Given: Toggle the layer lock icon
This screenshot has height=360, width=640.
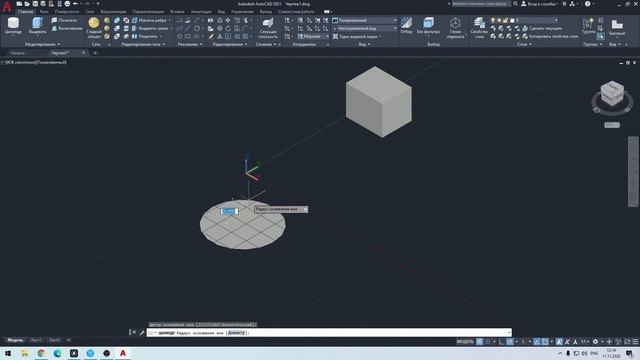Looking at the screenshot, I should [x=506, y=20].
